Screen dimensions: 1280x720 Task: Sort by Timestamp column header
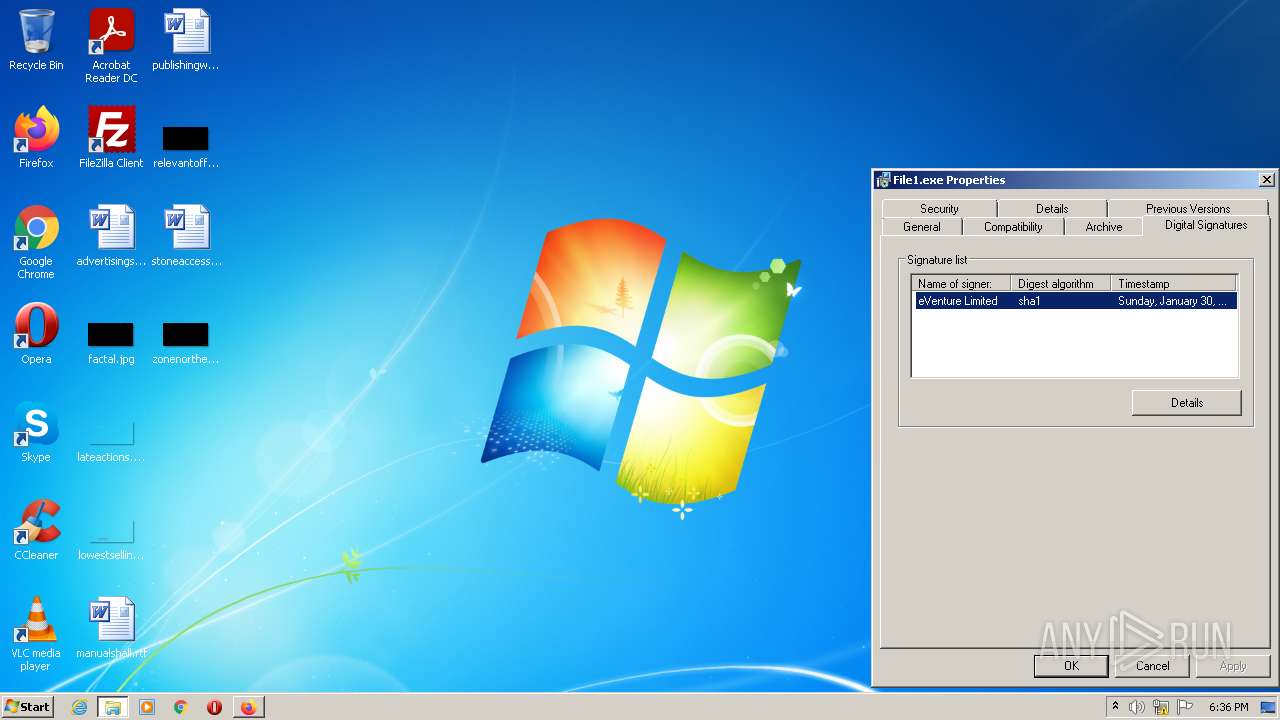pyautogui.click(x=1174, y=284)
